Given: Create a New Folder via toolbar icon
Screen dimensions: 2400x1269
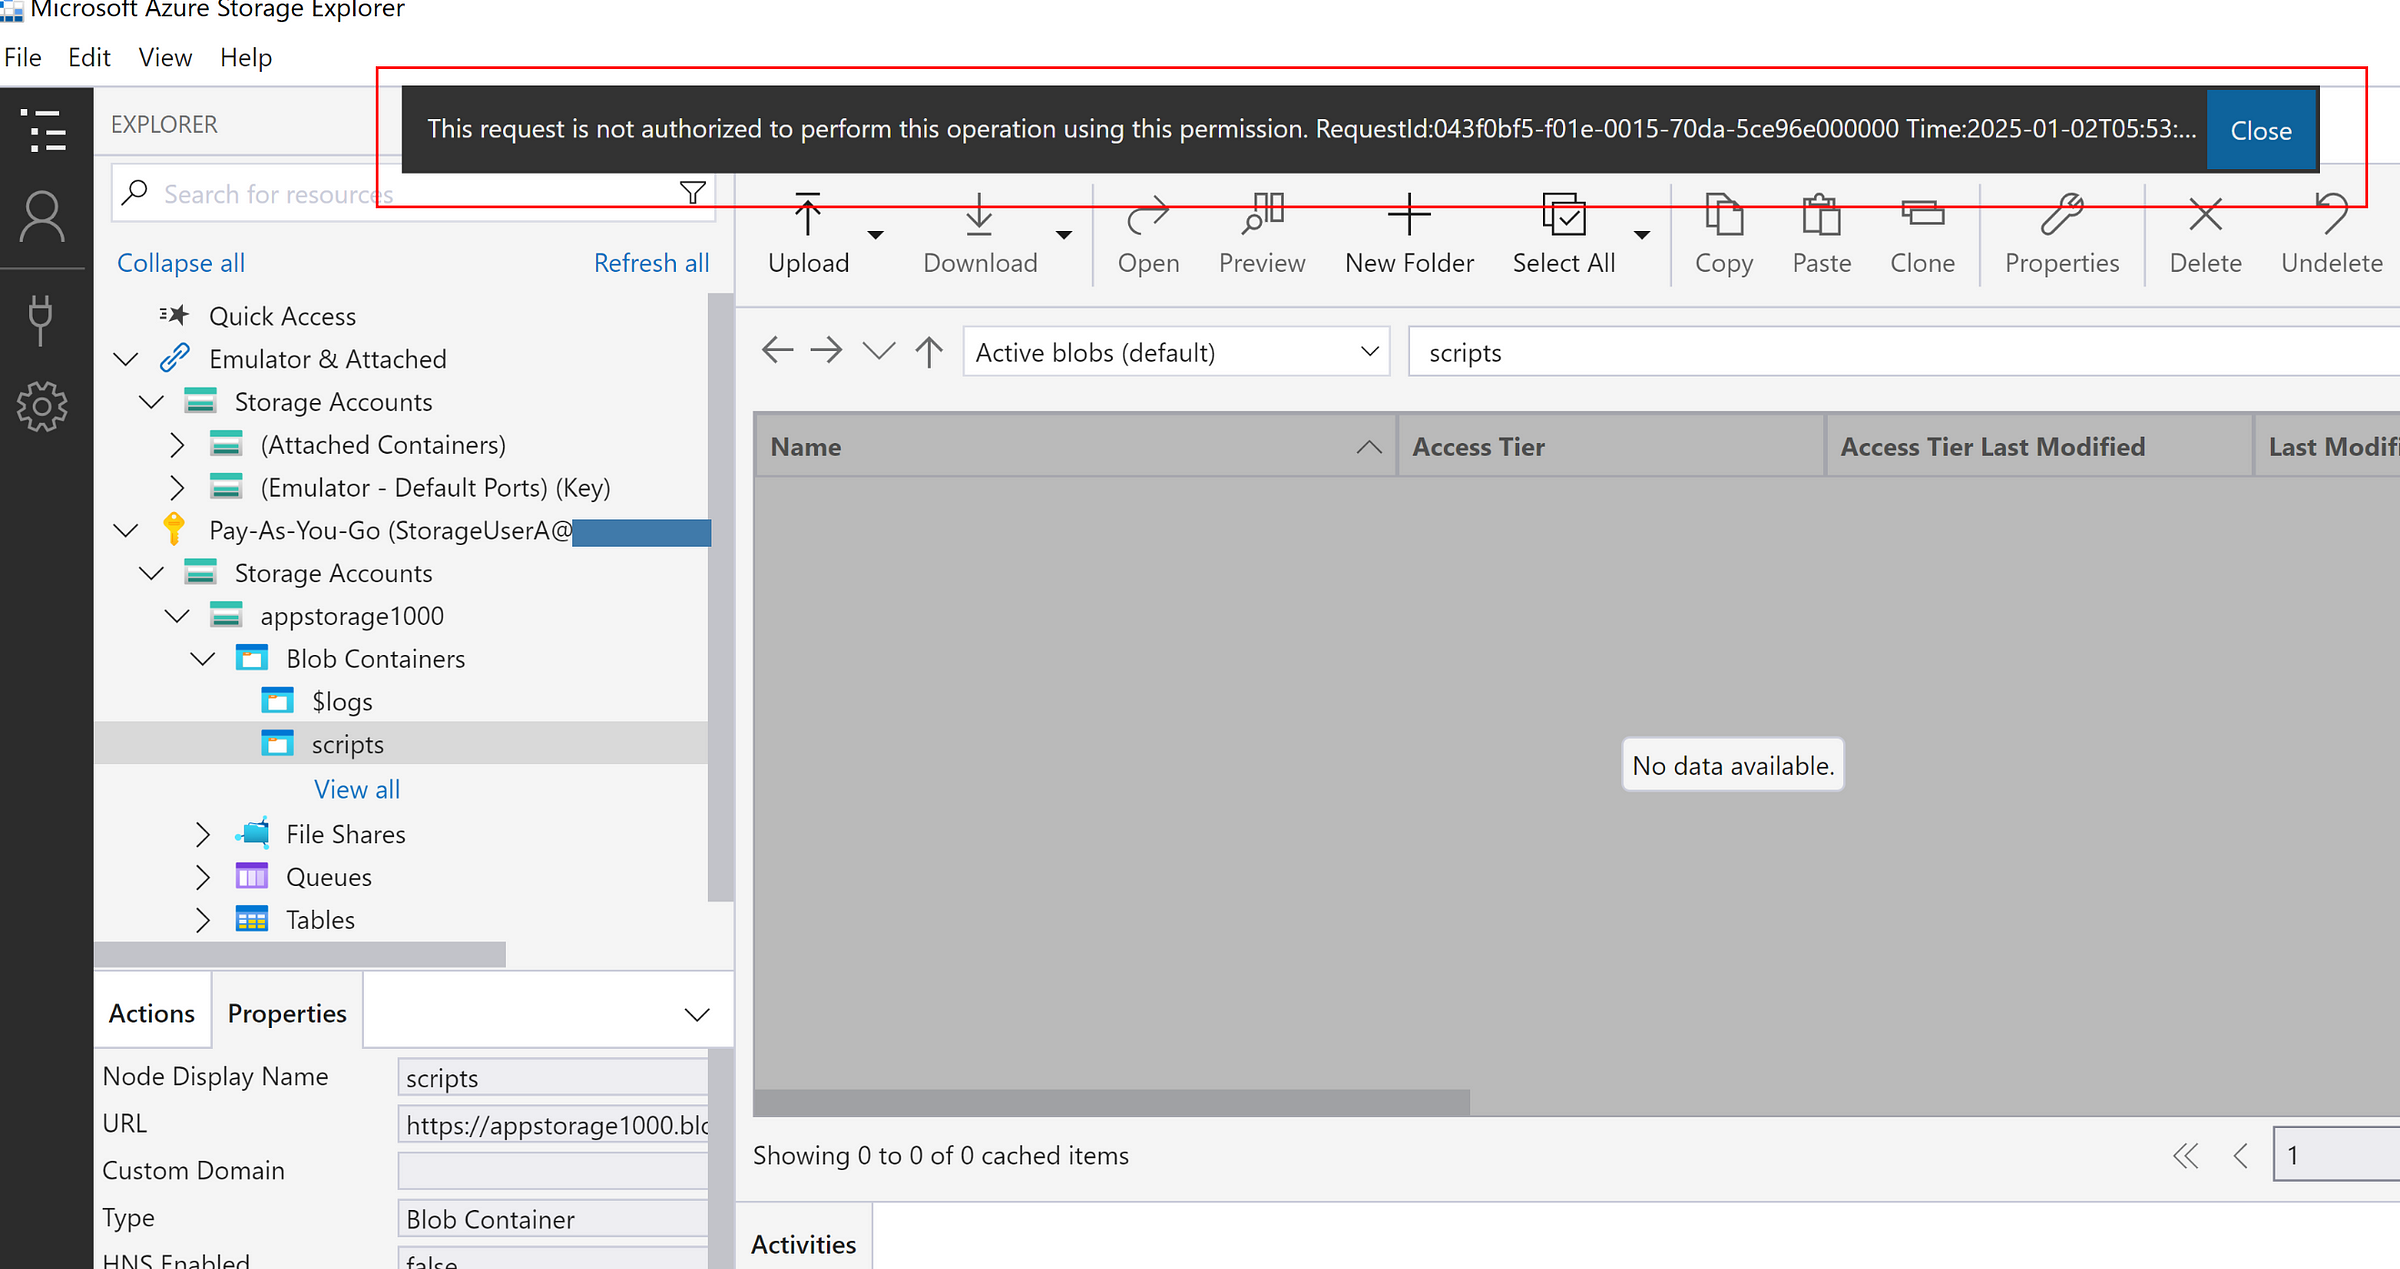Looking at the screenshot, I should point(1409,214).
